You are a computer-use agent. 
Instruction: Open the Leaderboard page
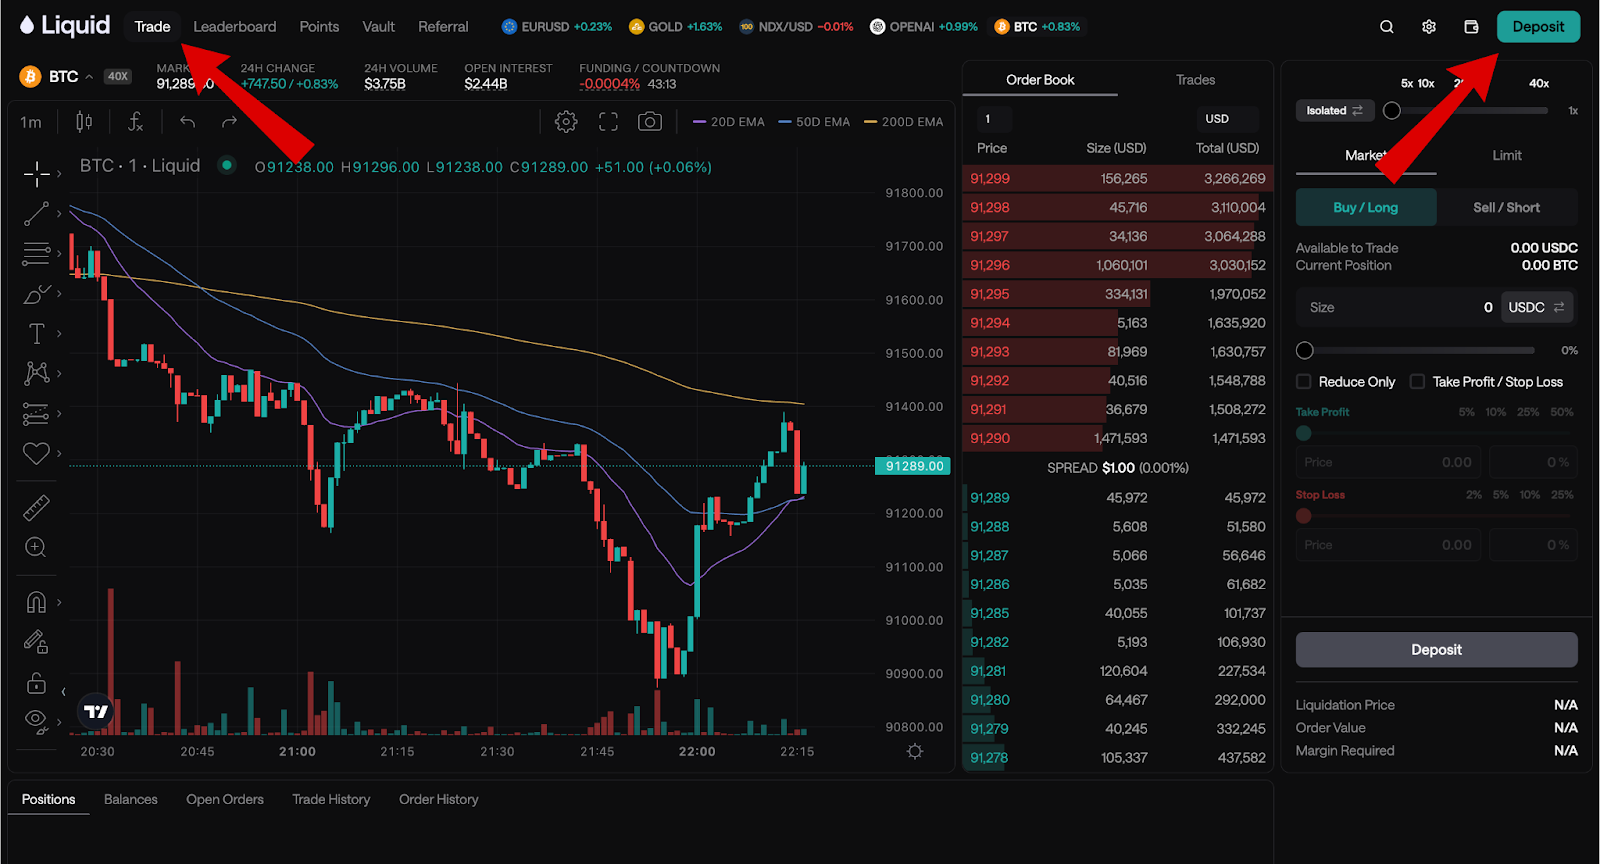[235, 27]
